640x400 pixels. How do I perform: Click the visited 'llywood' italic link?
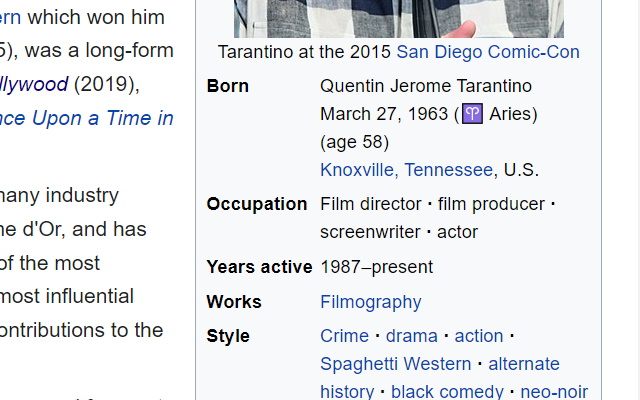34,84
